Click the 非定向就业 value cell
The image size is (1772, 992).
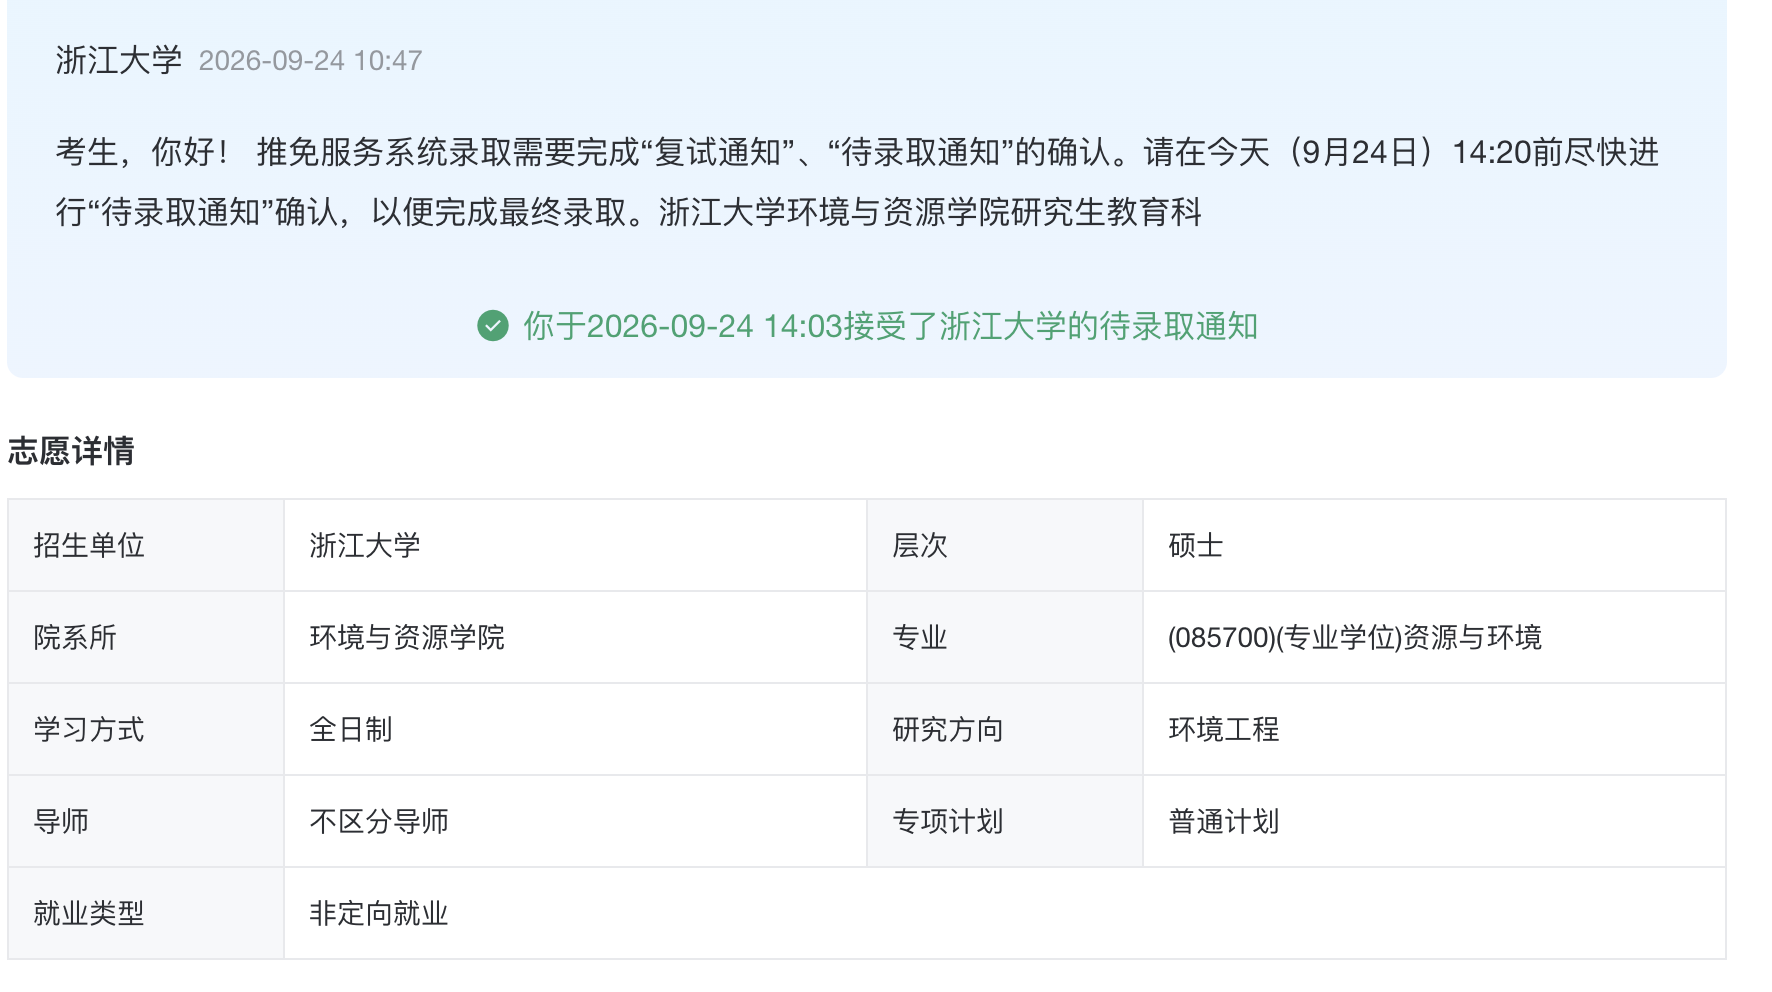1005,913
